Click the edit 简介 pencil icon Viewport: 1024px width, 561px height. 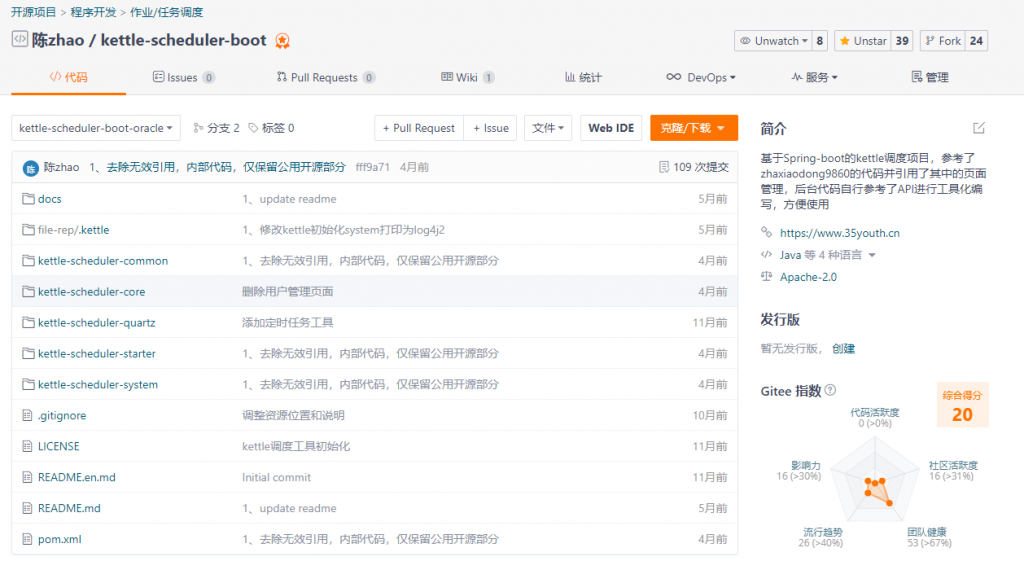click(x=978, y=128)
